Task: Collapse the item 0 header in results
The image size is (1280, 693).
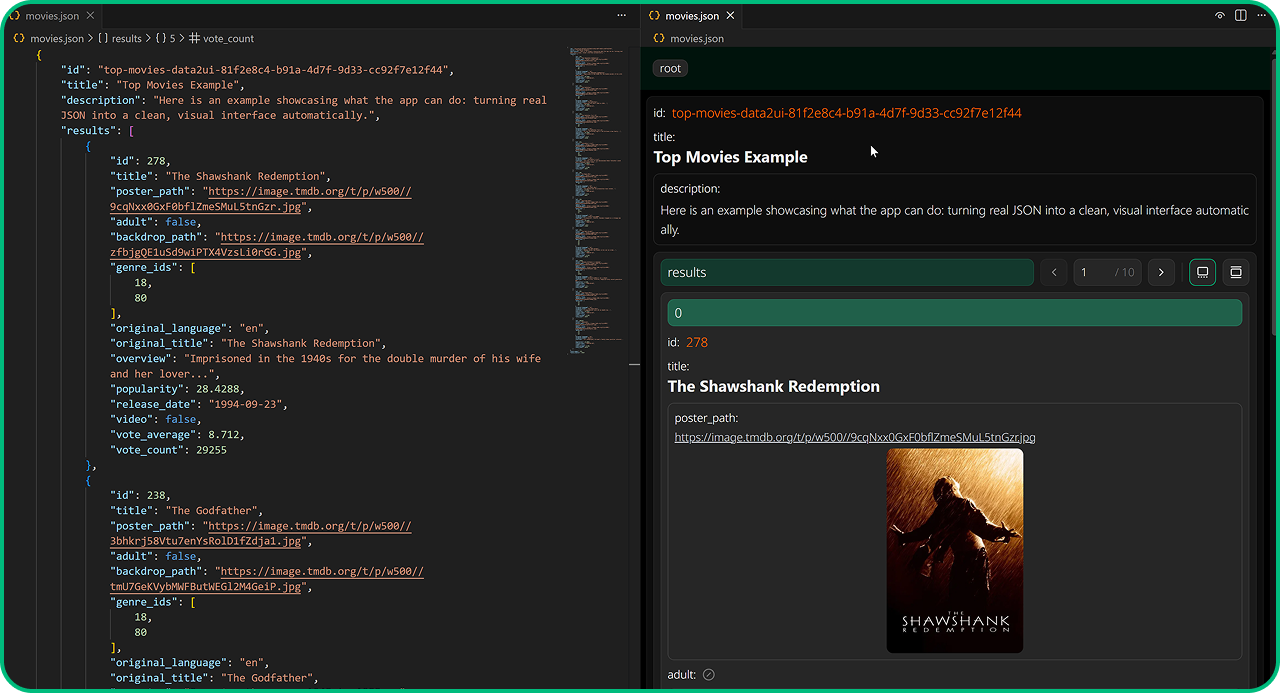Action: (x=954, y=312)
